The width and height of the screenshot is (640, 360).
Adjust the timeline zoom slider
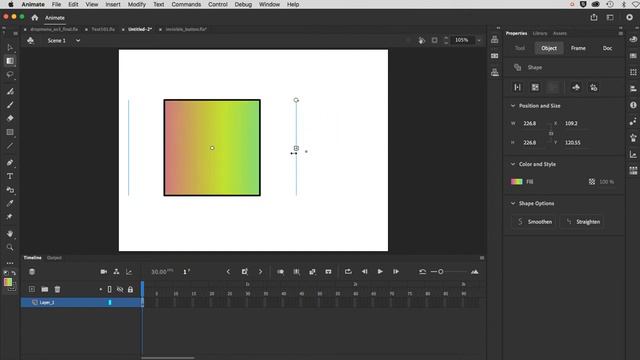(x=441, y=271)
